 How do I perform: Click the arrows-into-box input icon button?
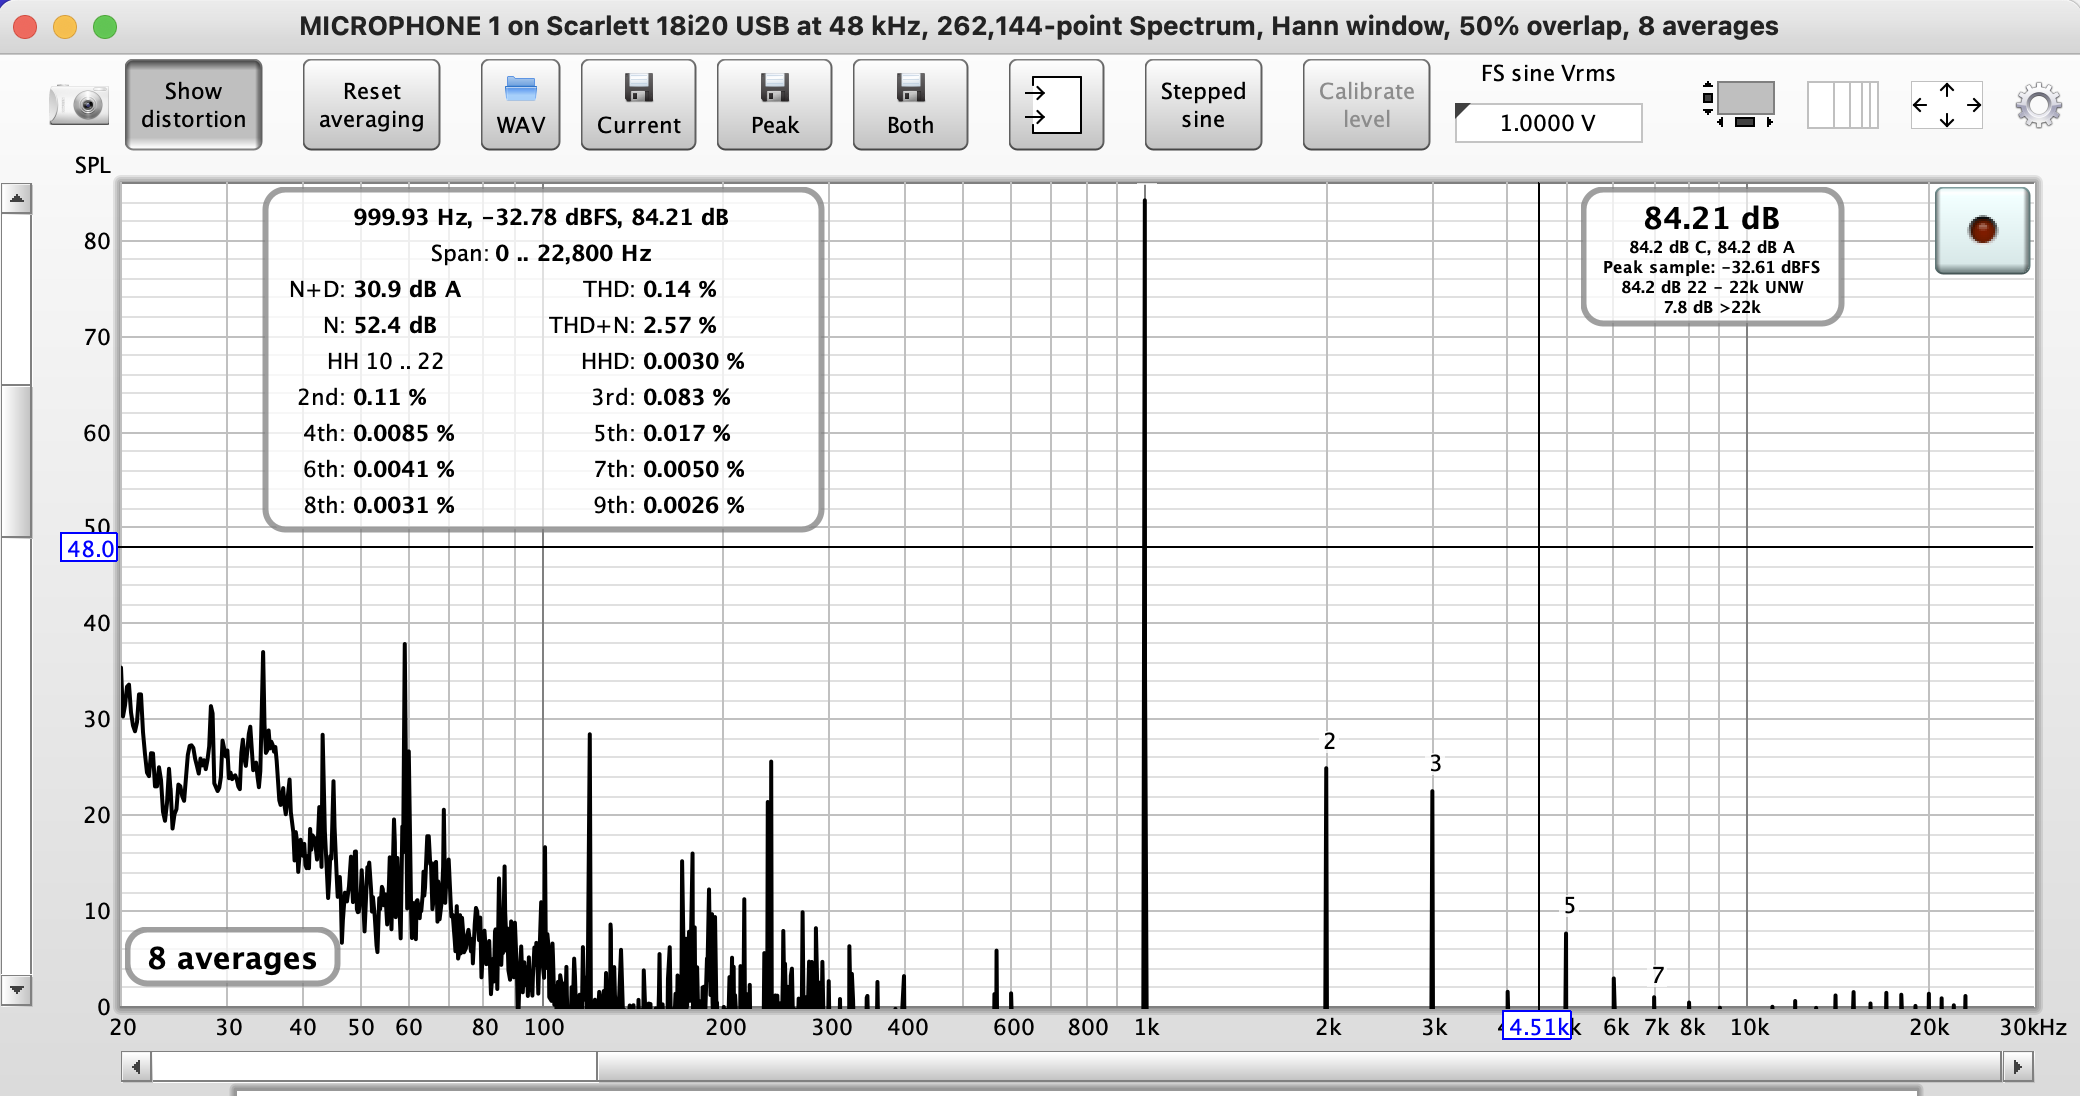(1056, 105)
